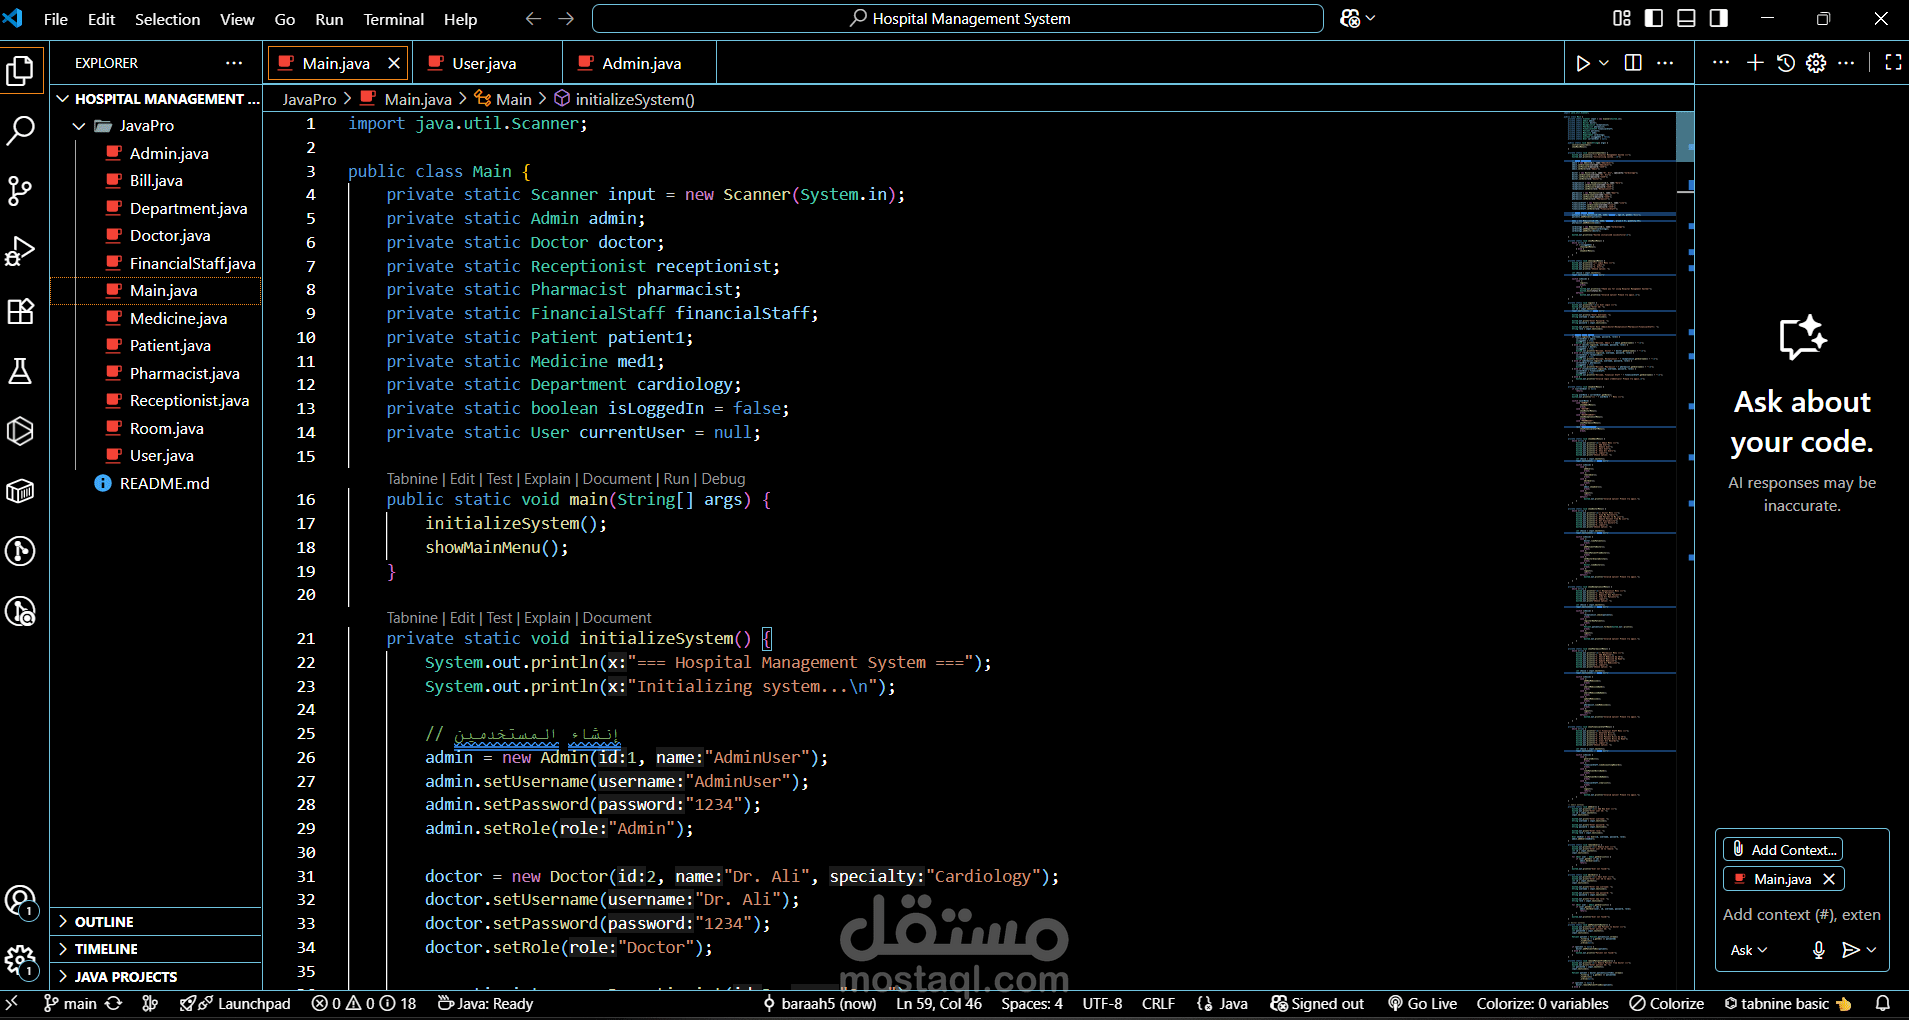This screenshot has width=1909, height=1020.
Task: Toggle the Secondary Side Bar layout button
Action: point(1718,18)
